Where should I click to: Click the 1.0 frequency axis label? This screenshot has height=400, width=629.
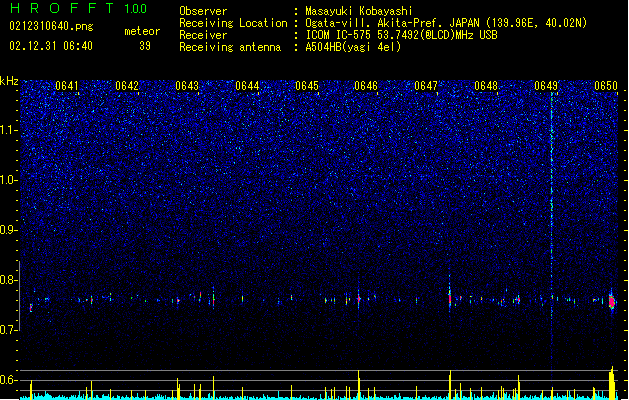(9, 180)
